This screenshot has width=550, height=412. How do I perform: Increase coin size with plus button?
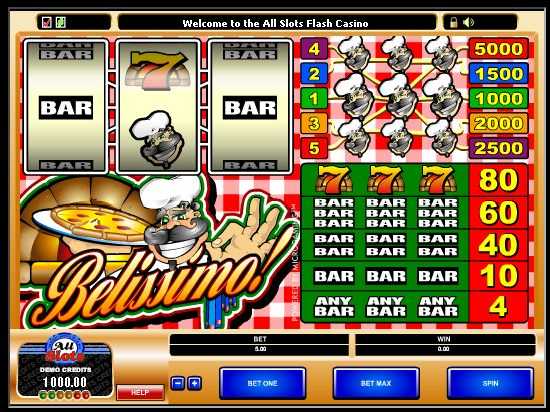[x=194, y=383]
